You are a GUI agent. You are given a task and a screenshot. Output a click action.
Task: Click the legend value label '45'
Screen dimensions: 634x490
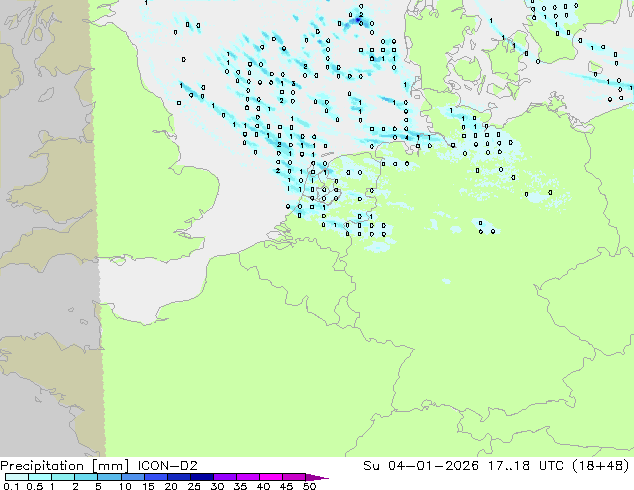pos(286,486)
